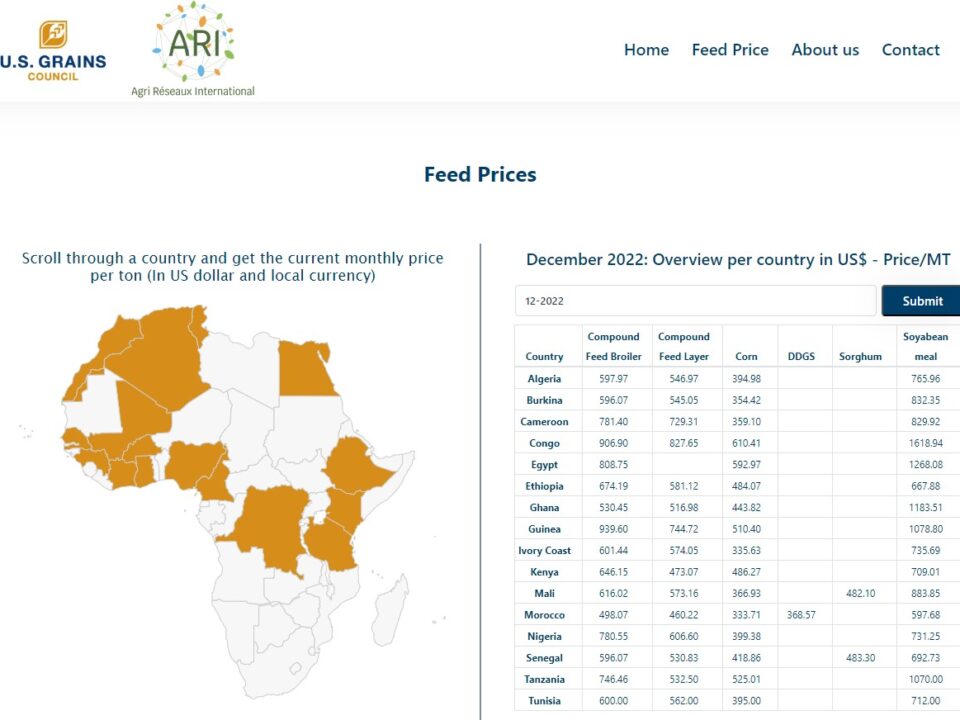
Task: Click the ARI Agri Réseaux International logo
Action: (x=193, y=49)
